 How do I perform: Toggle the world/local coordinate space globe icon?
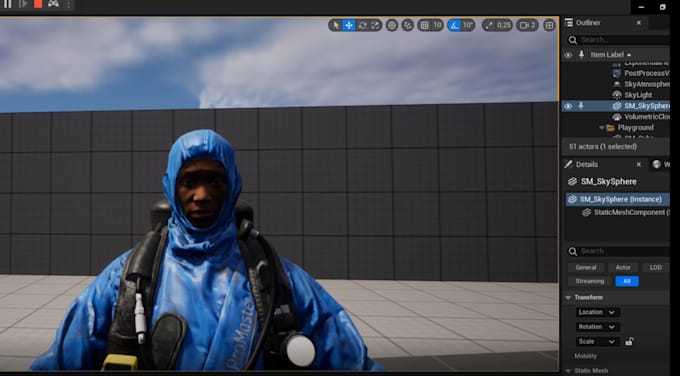click(x=392, y=25)
